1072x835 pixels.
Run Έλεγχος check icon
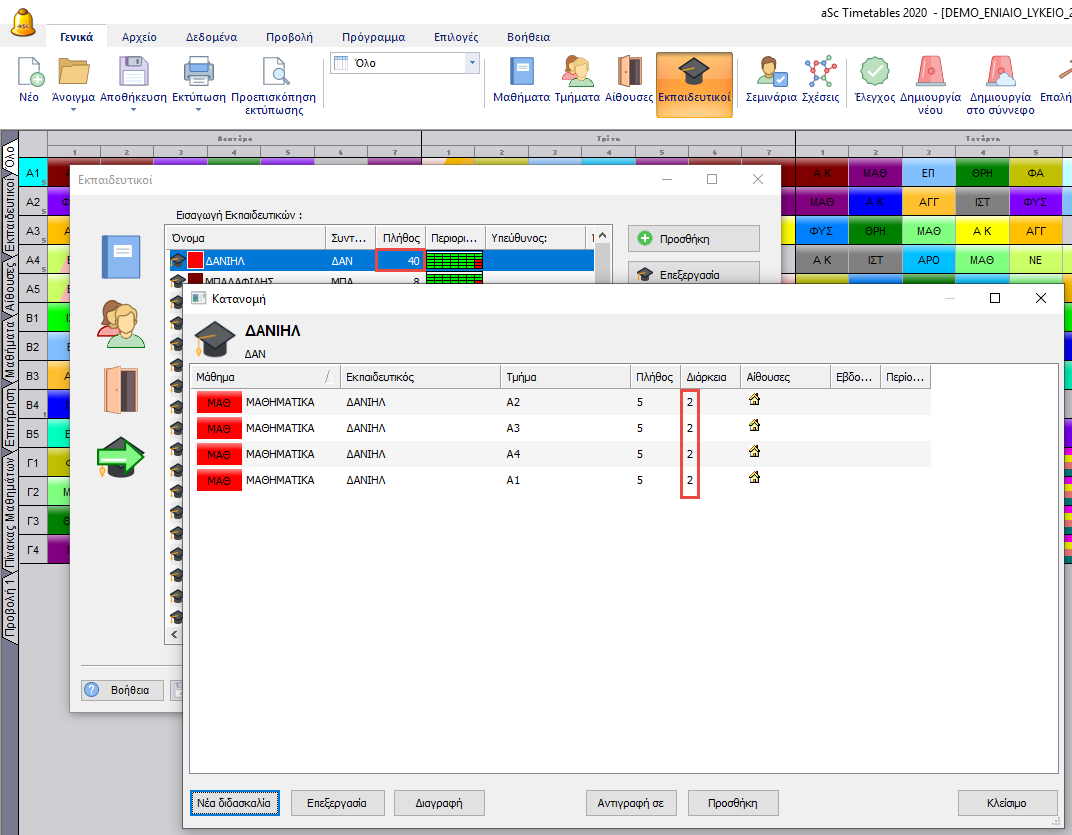click(874, 80)
